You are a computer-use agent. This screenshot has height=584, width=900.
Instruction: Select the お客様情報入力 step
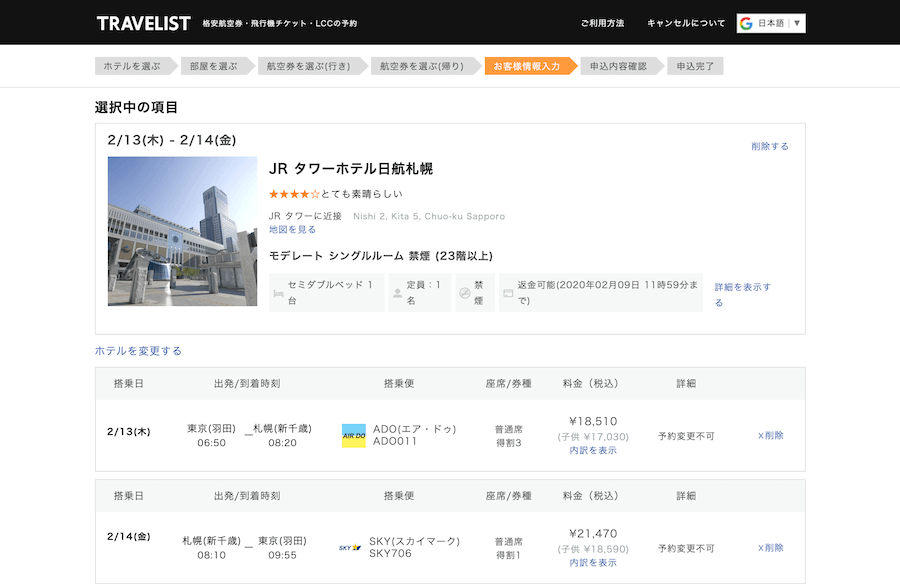point(530,66)
